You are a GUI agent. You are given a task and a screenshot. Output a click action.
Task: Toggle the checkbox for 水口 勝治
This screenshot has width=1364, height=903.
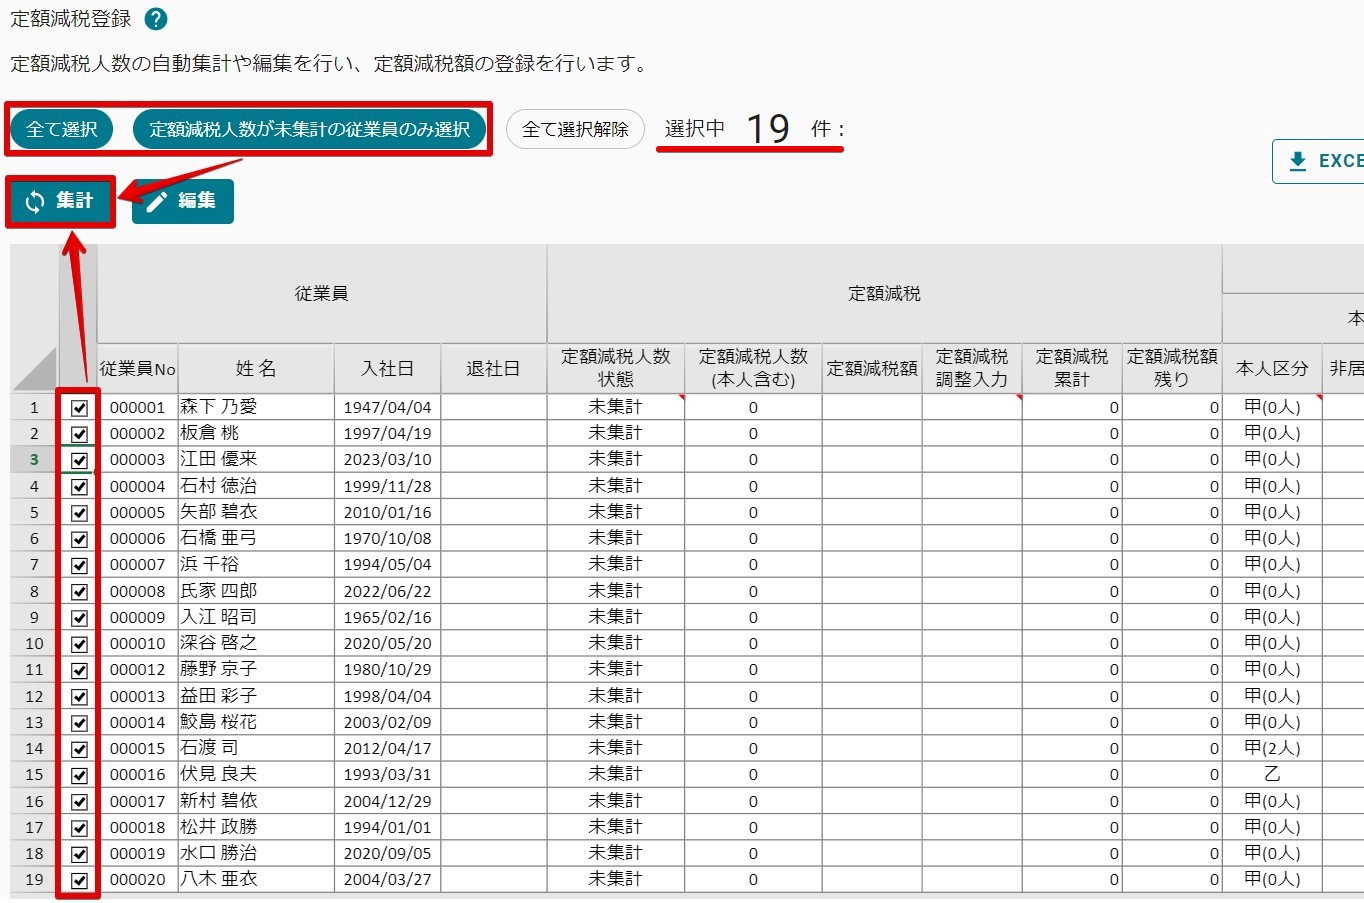click(x=79, y=854)
